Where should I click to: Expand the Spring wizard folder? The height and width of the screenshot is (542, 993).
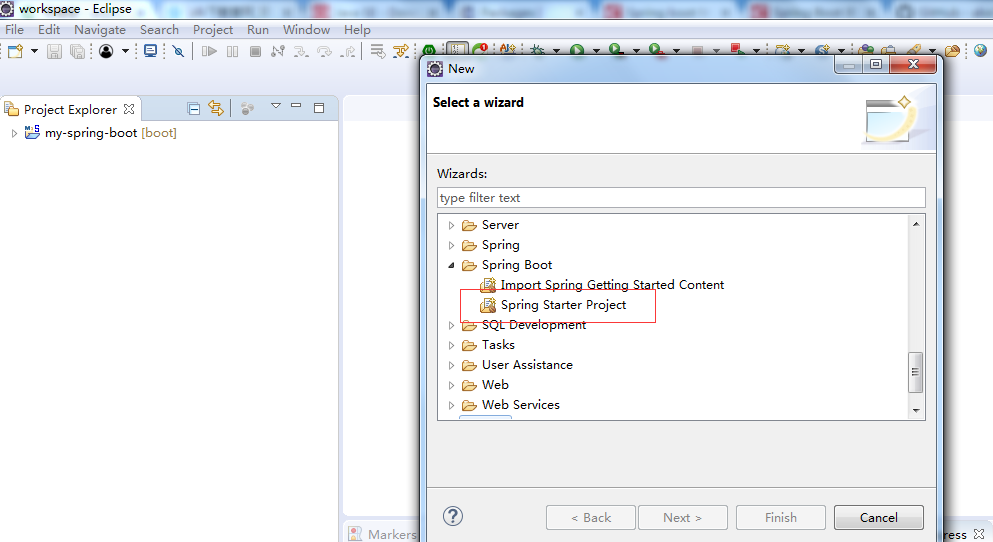(x=451, y=246)
